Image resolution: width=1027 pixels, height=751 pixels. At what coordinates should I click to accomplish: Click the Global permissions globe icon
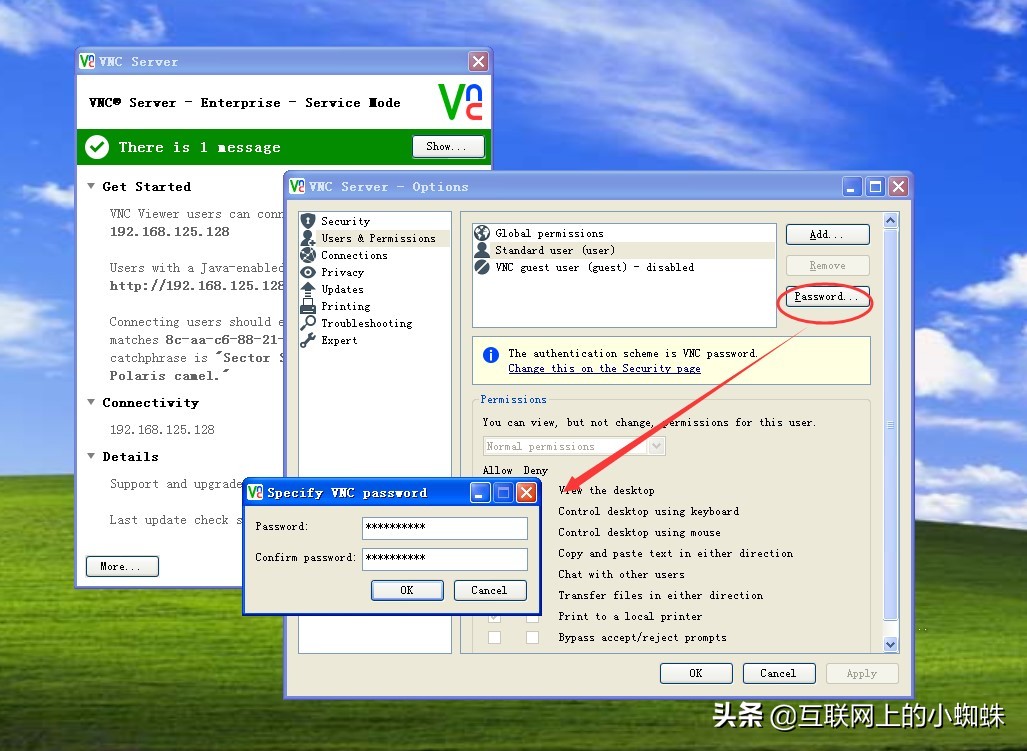point(482,232)
